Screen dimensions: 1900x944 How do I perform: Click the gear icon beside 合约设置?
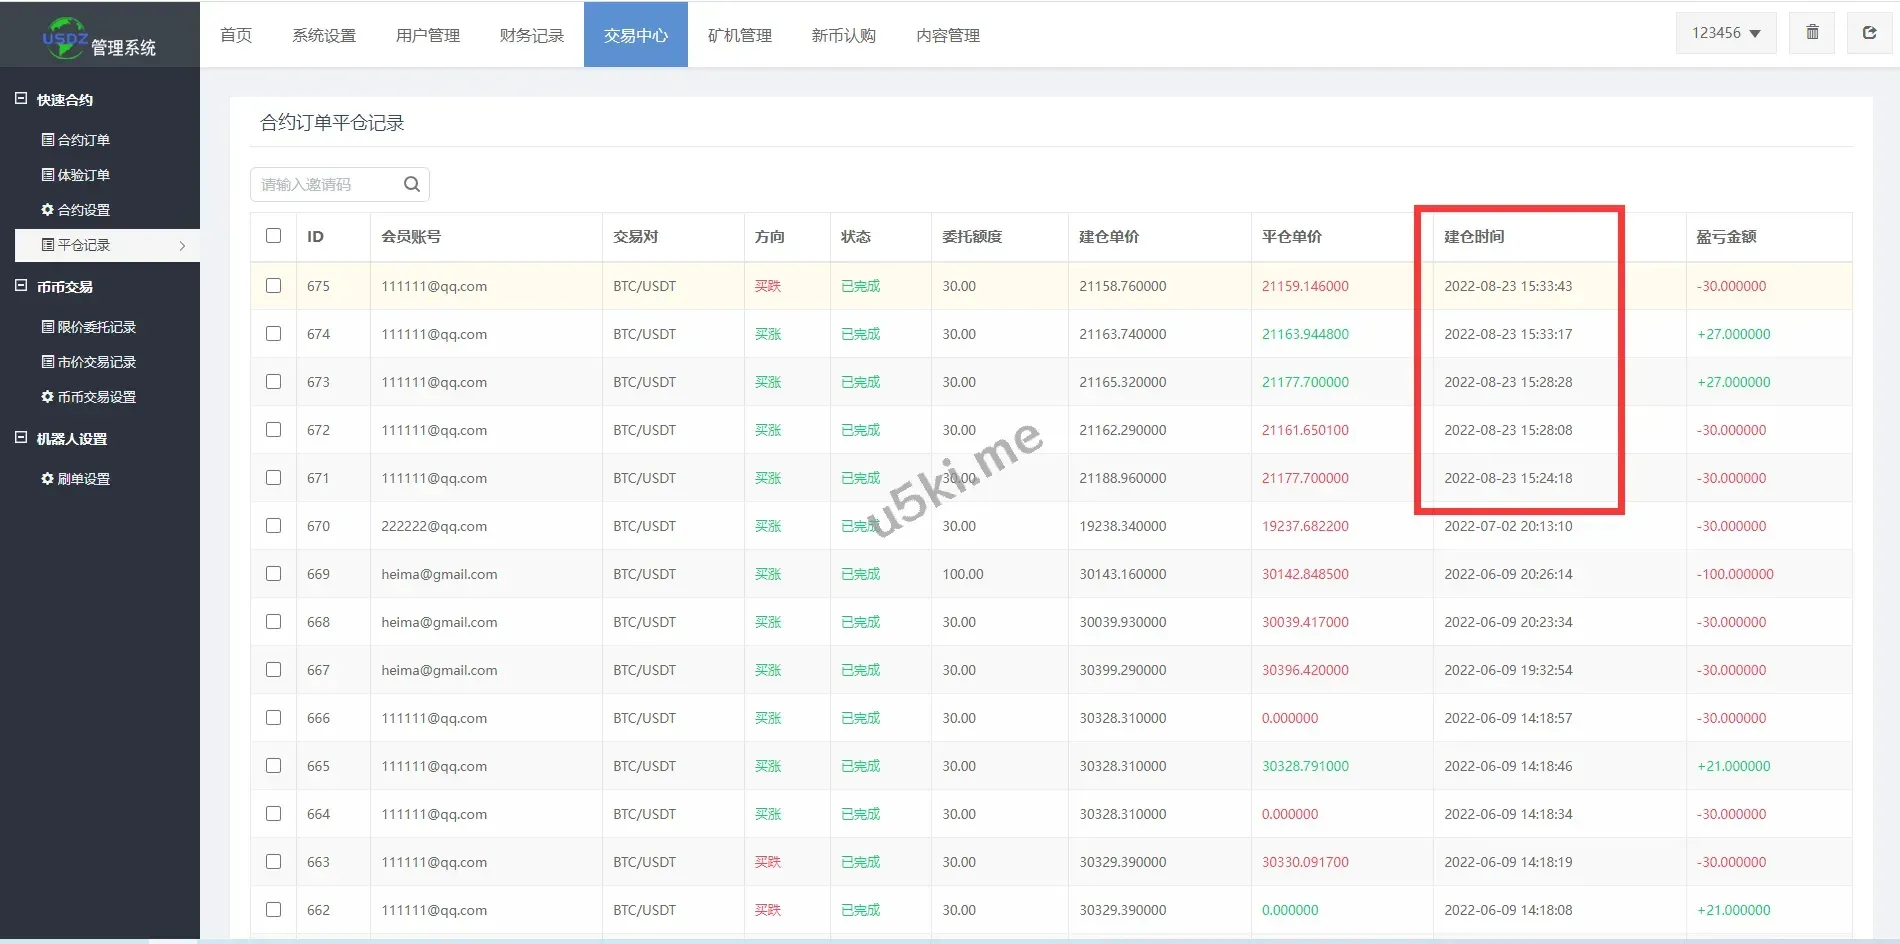[x=47, y=210]
